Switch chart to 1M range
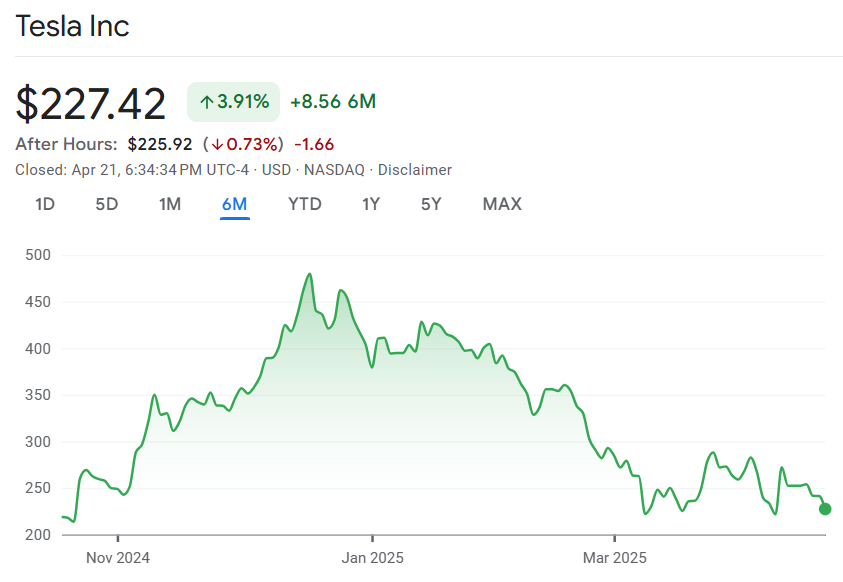Image resolution: width=843 pixels, height=582 pixels. [170, 204]
